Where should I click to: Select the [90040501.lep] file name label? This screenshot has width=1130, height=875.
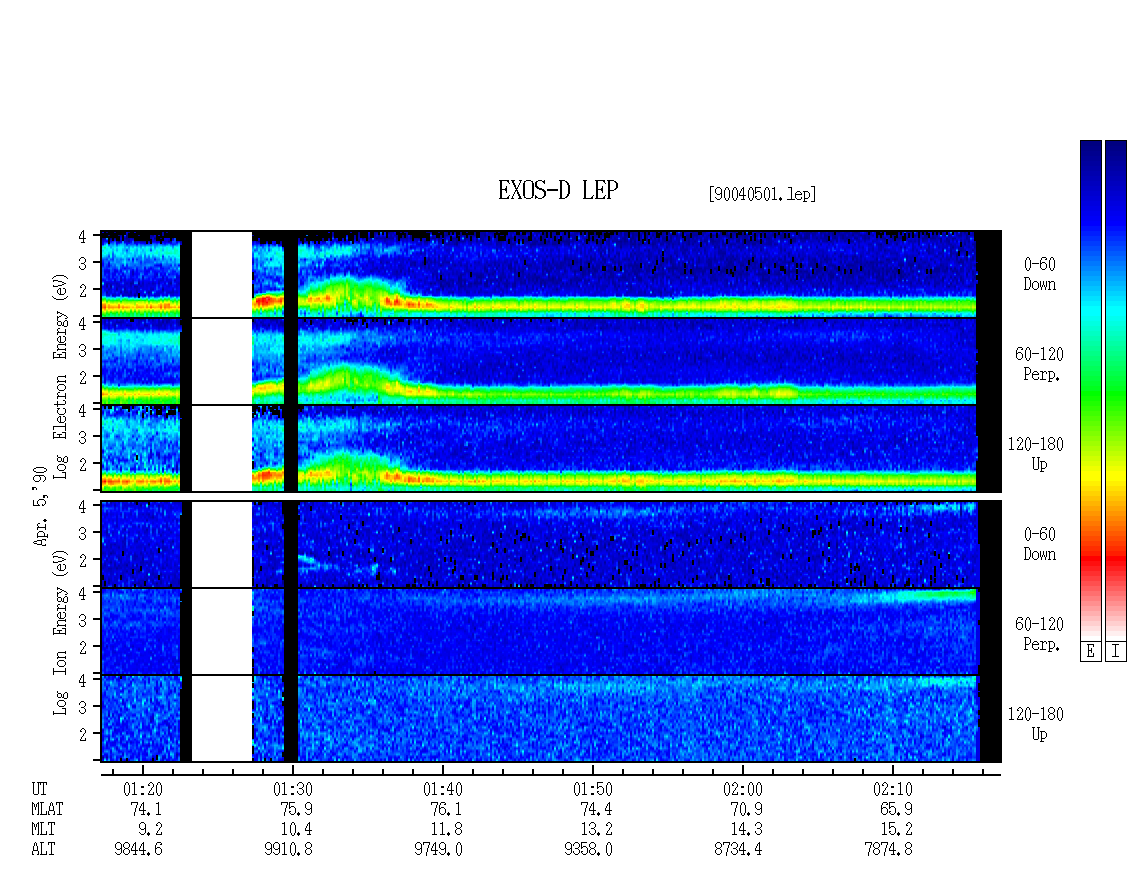coord(762,194)
